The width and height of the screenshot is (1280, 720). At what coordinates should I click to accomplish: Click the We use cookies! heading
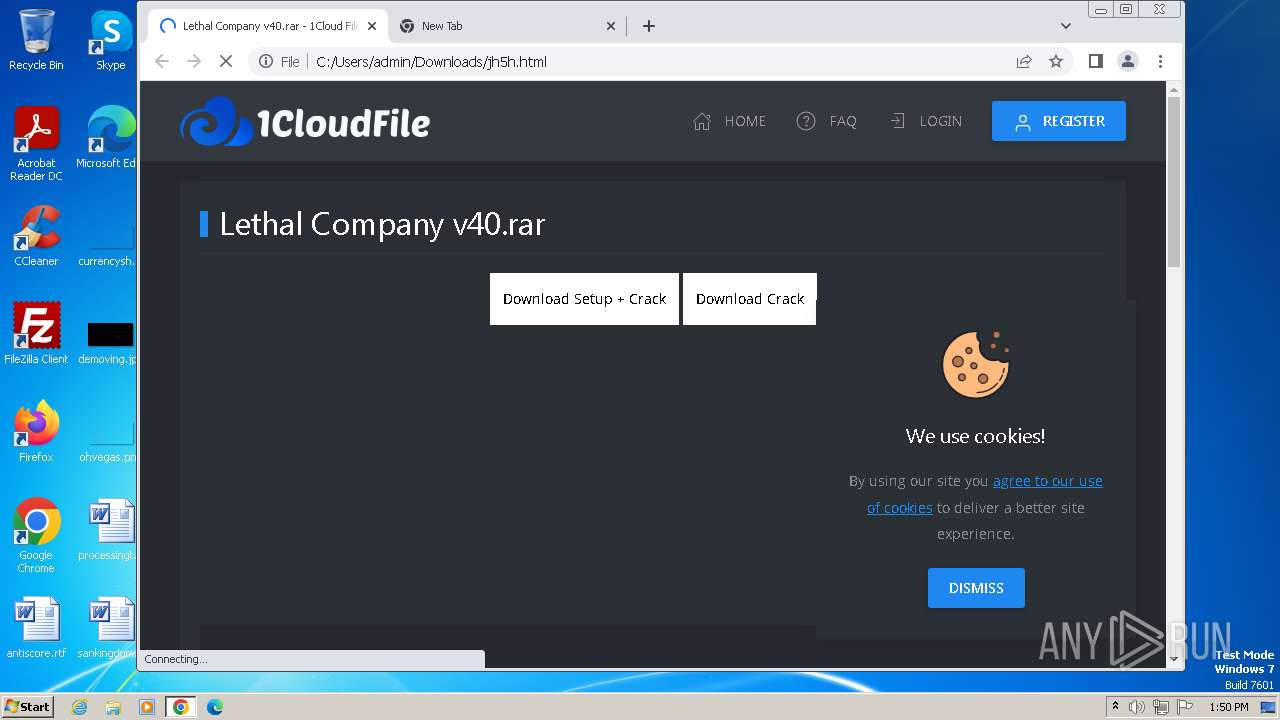(x=975, y=436)
